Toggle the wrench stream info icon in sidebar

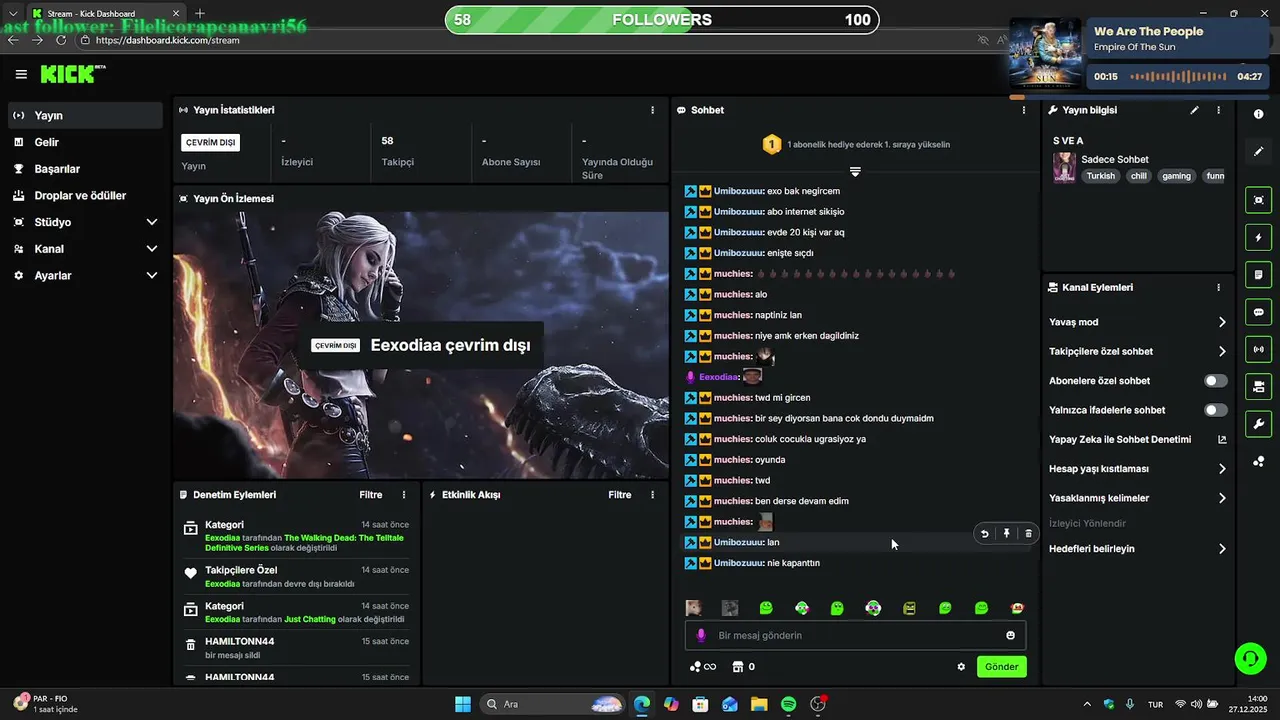[x=1258, y=424]
